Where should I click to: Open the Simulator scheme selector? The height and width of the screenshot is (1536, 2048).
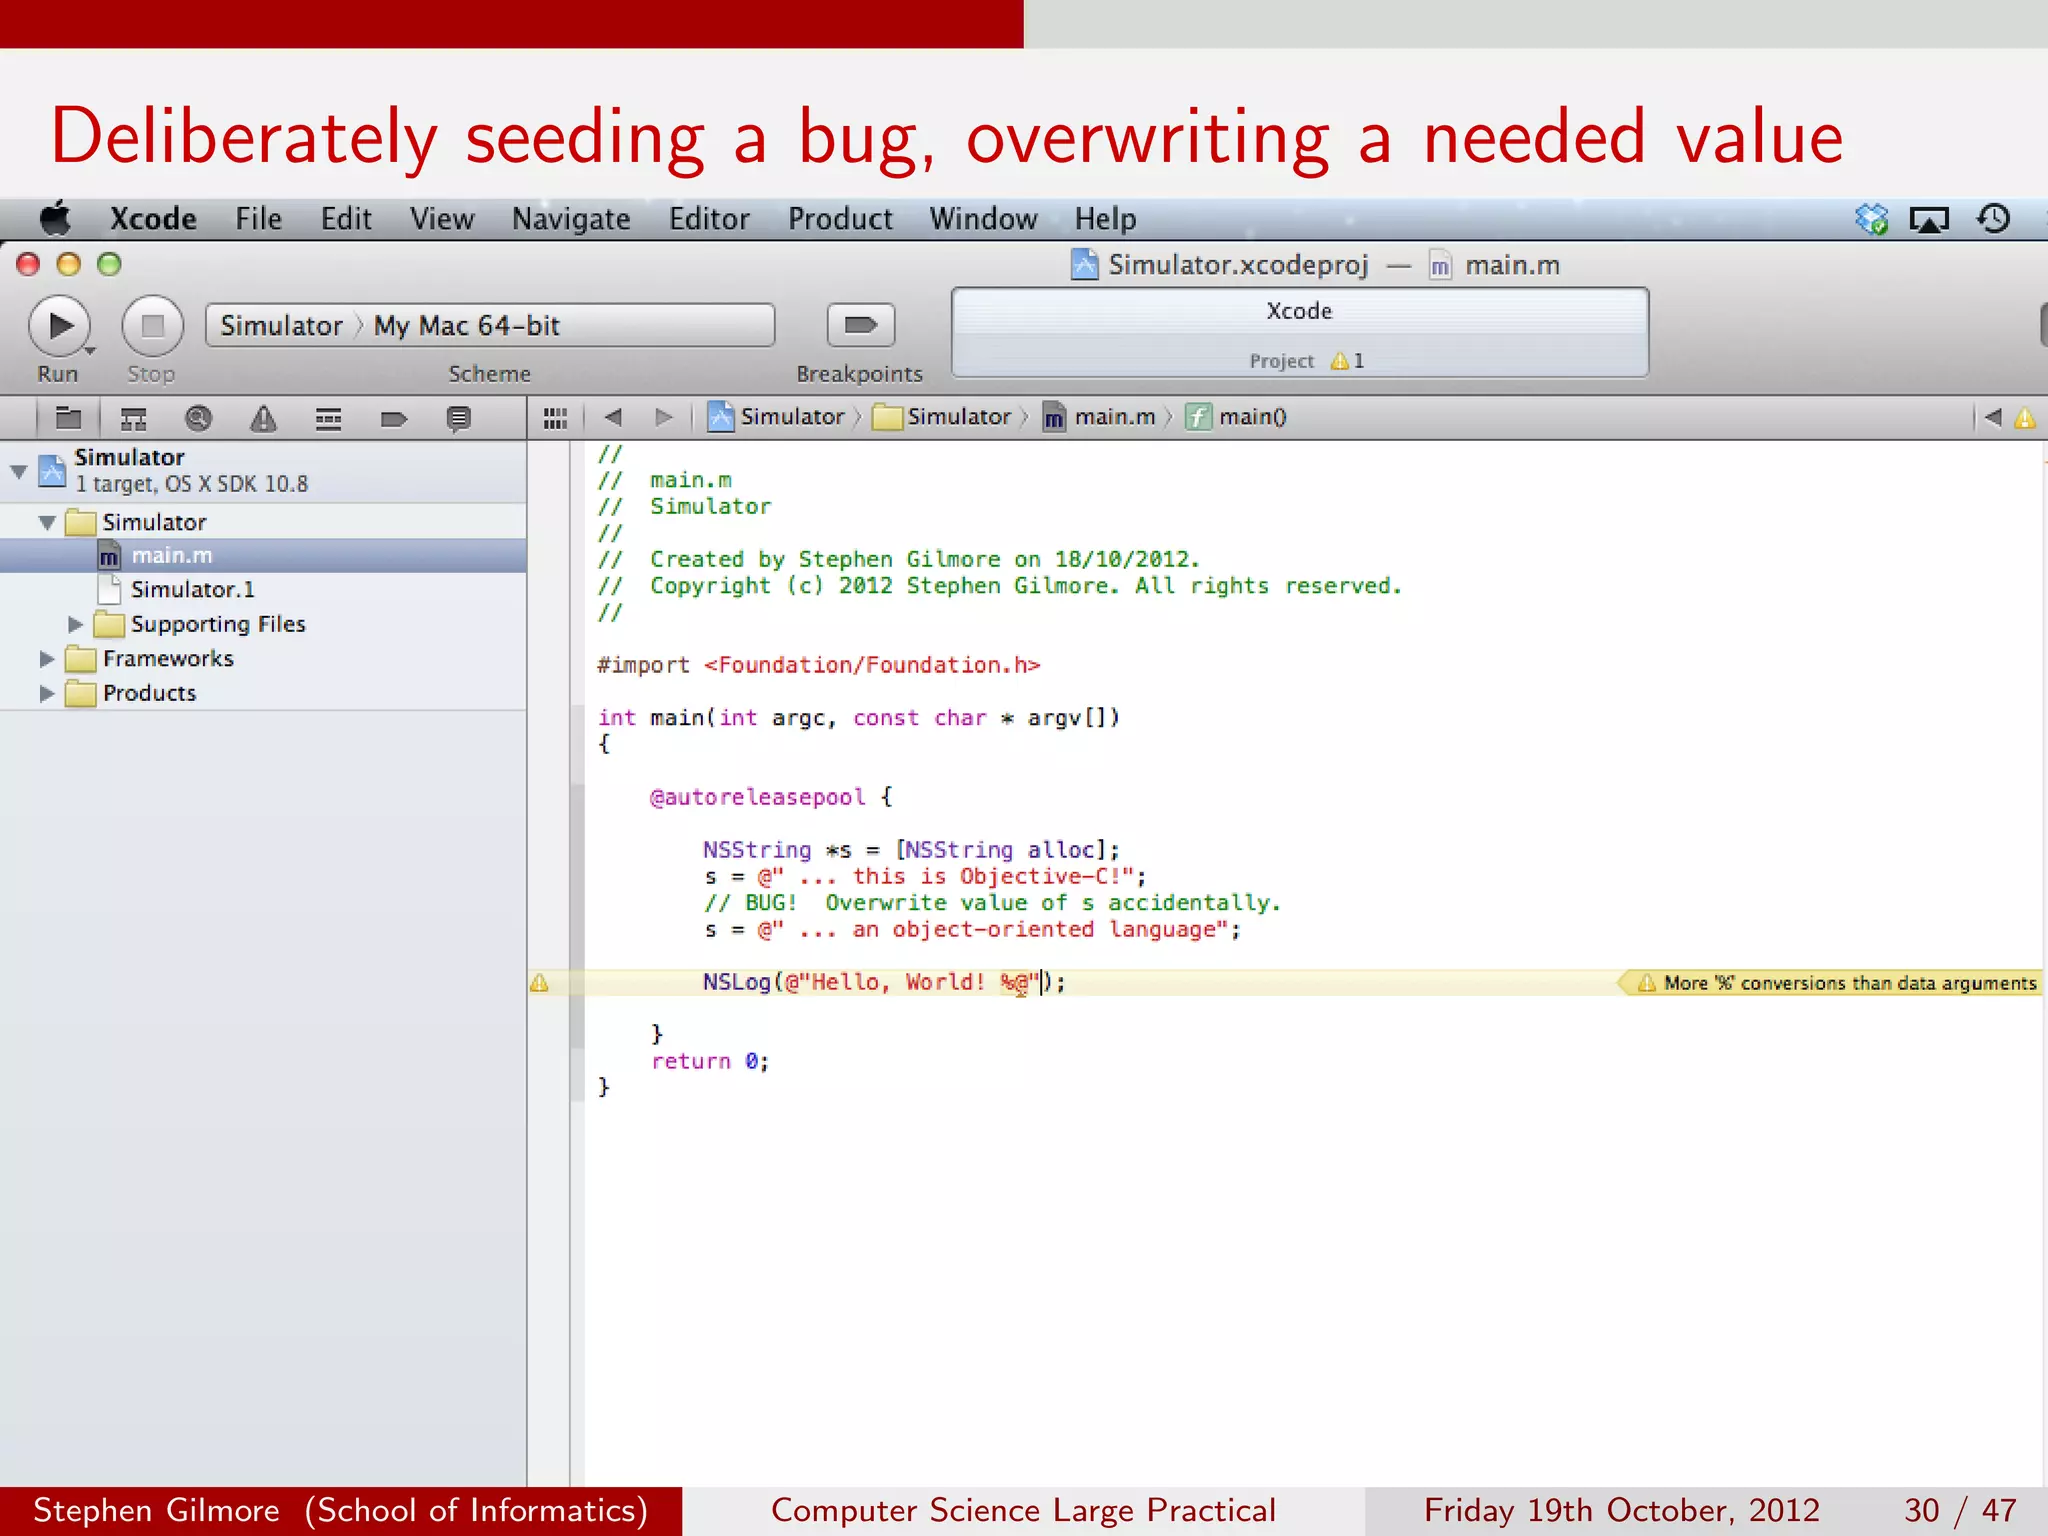[281, 326]
